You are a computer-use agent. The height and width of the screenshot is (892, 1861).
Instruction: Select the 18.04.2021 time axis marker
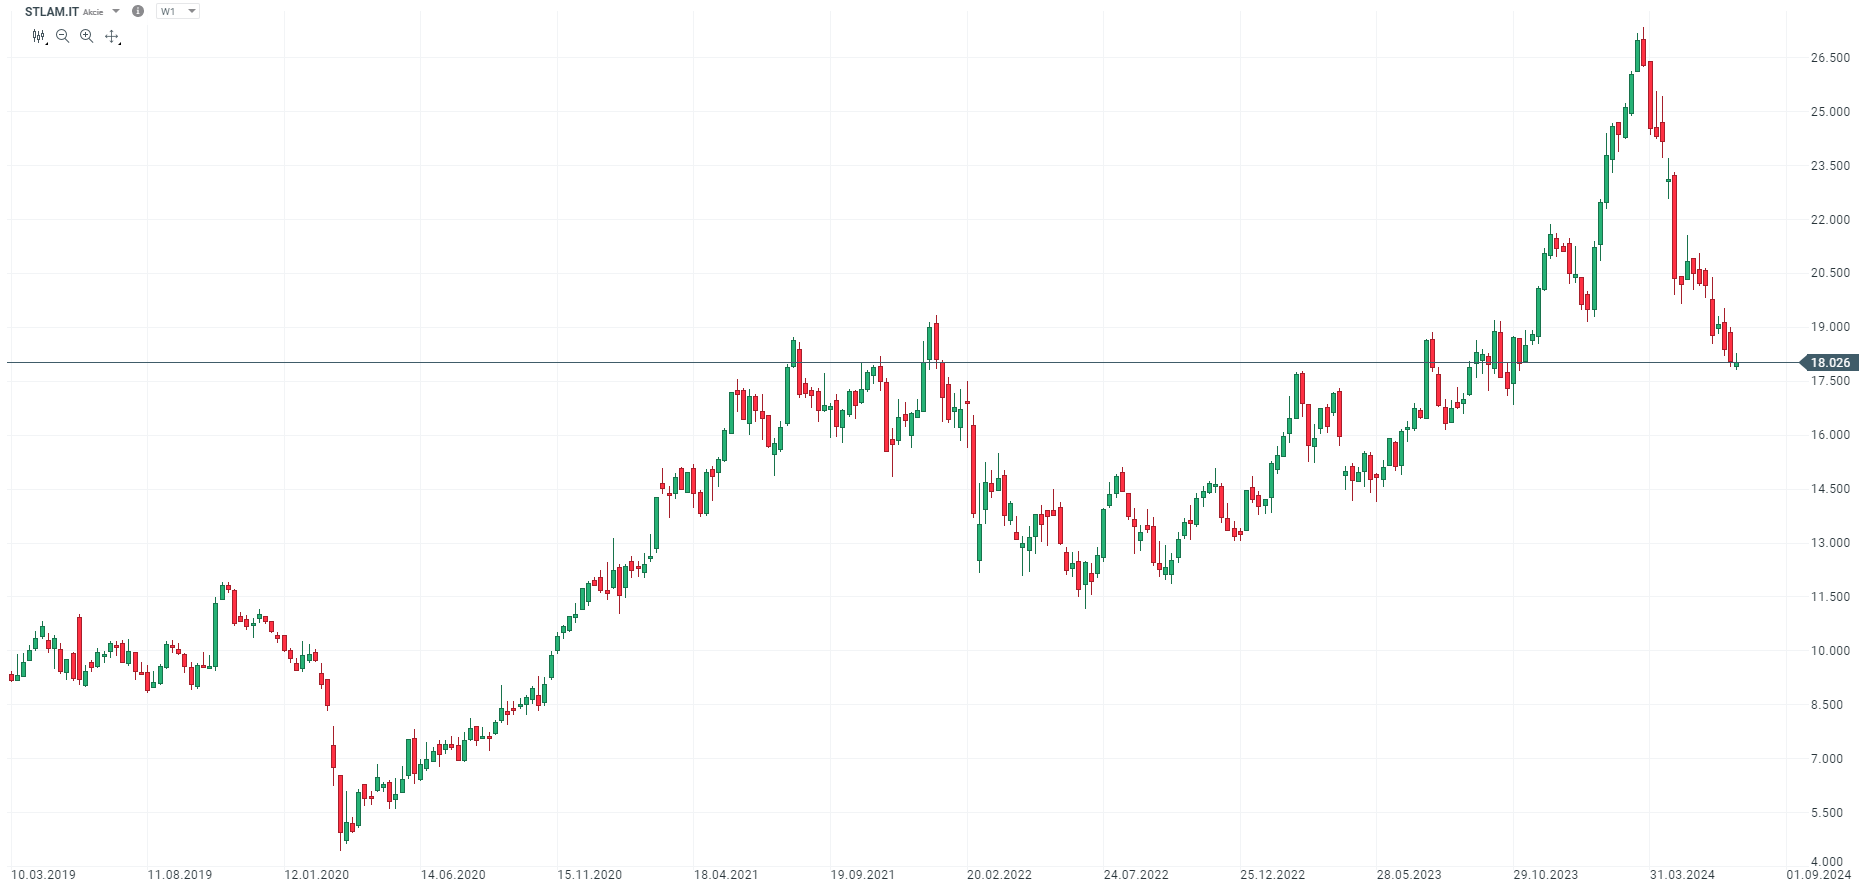pyautogui.click(x=726, y=875)
